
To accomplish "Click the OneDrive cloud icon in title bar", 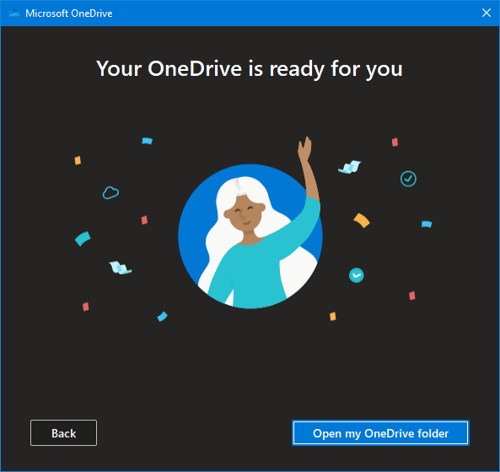I will [x=14, y=13].
